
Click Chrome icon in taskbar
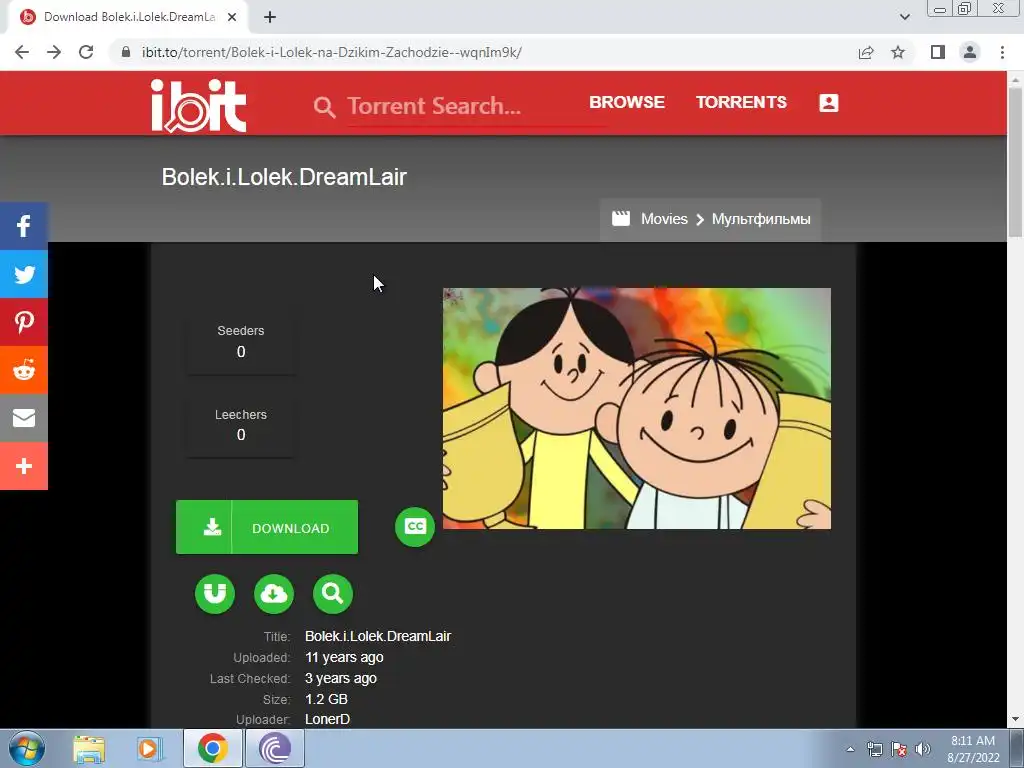point(212,748)
